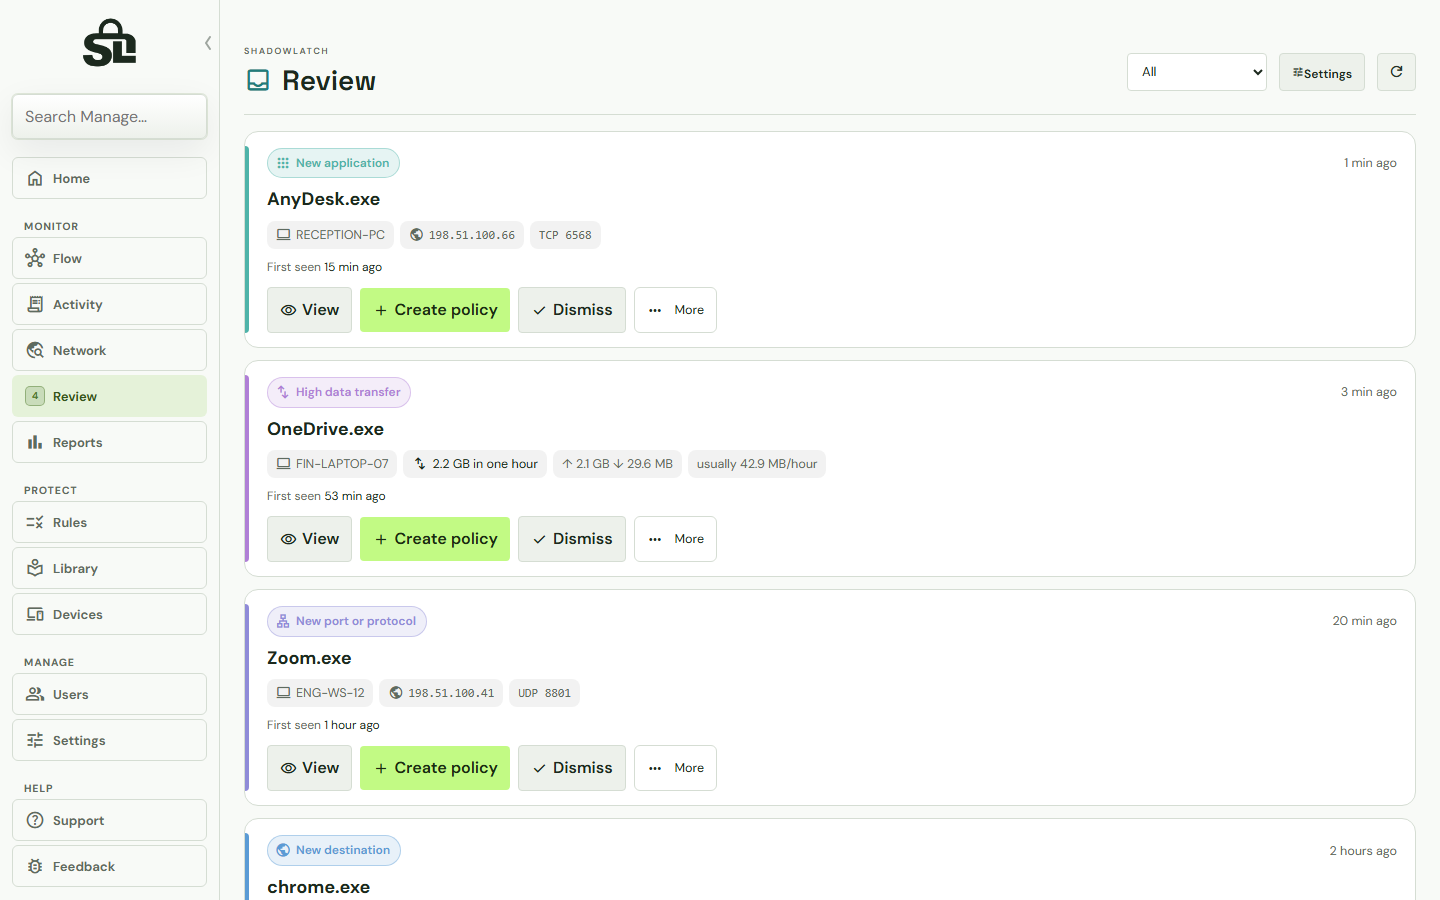Refresh the review list
The image size is (1440, 900).
pyautogui.click(x=1396, y=72)
